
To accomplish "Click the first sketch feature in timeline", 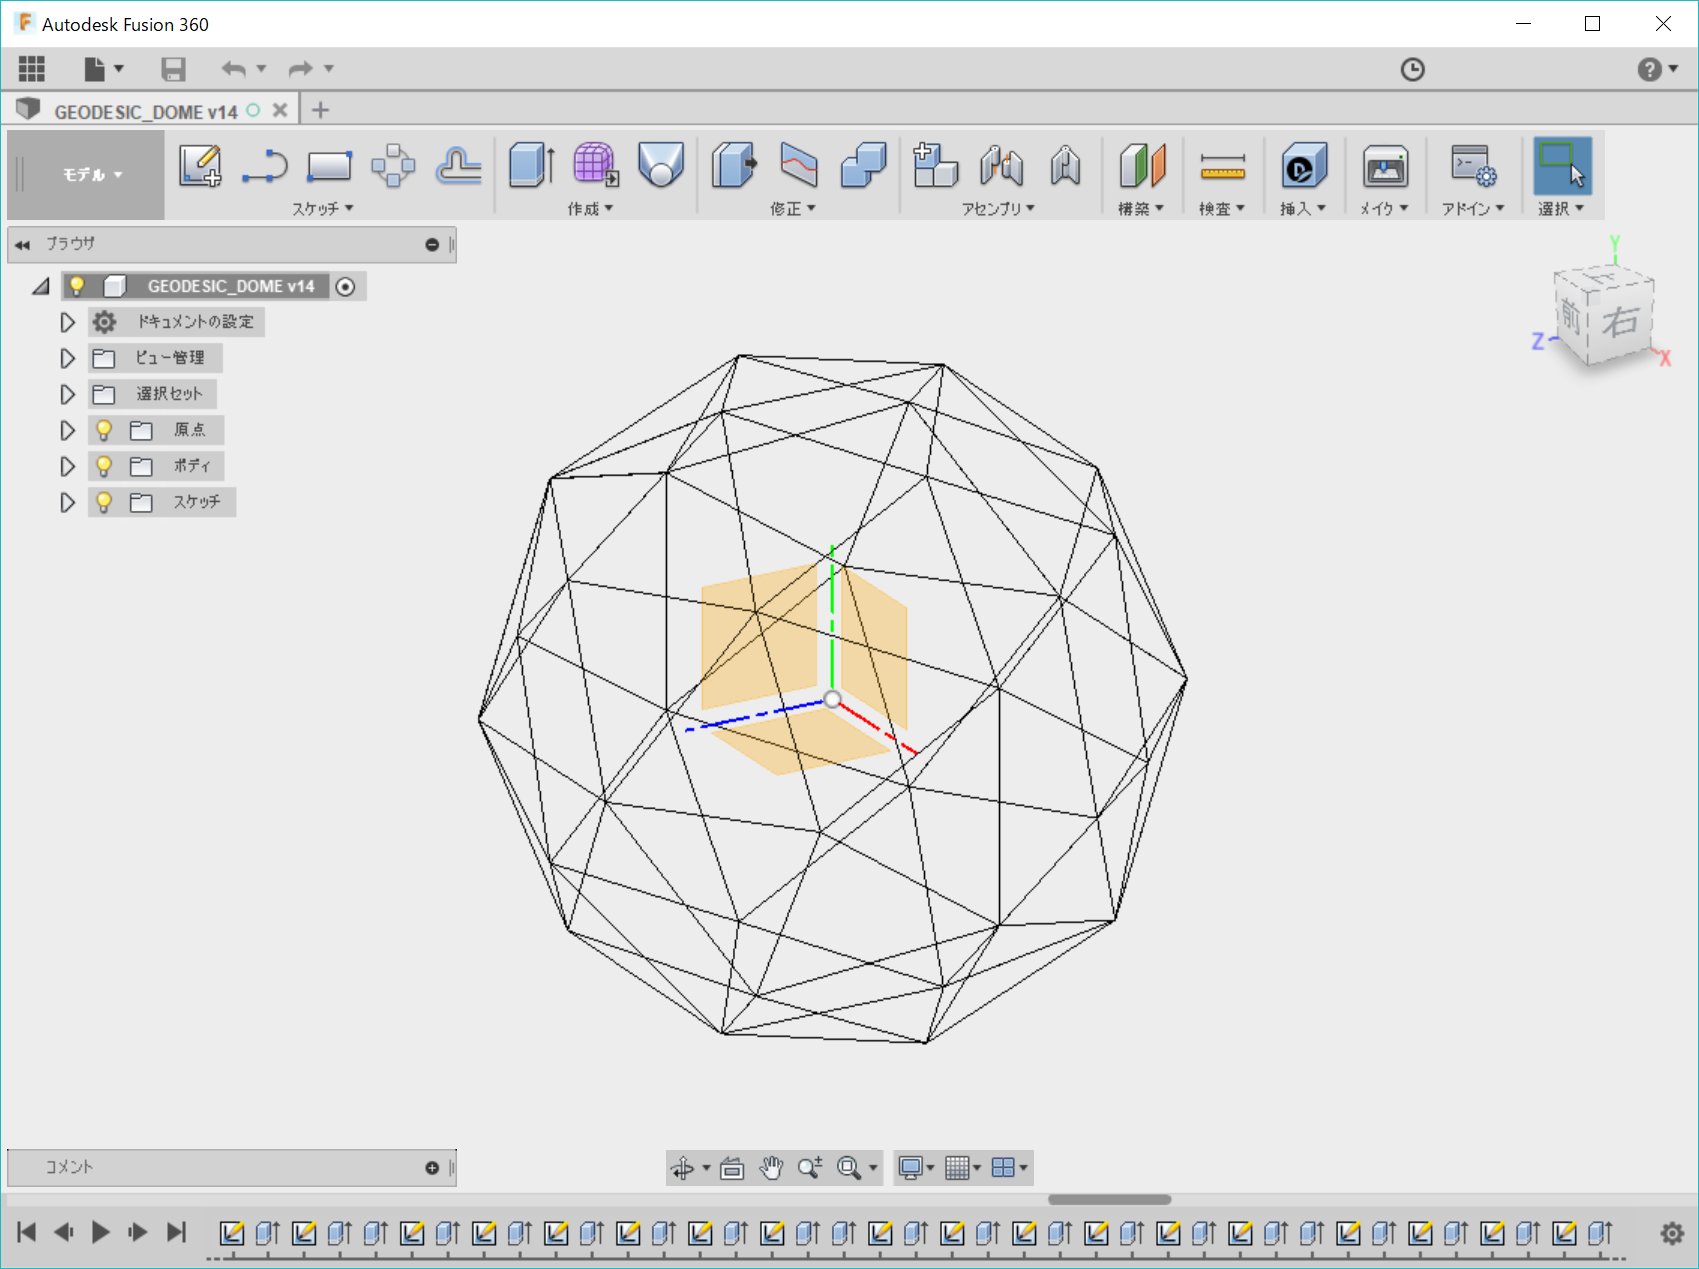I will point(232,1233).
